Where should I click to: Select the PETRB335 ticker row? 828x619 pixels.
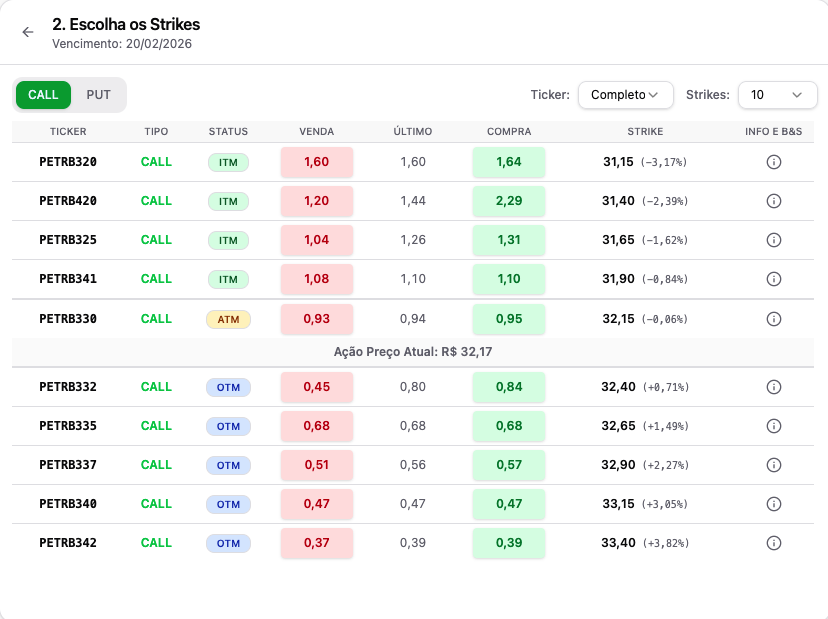coord(412,426)
